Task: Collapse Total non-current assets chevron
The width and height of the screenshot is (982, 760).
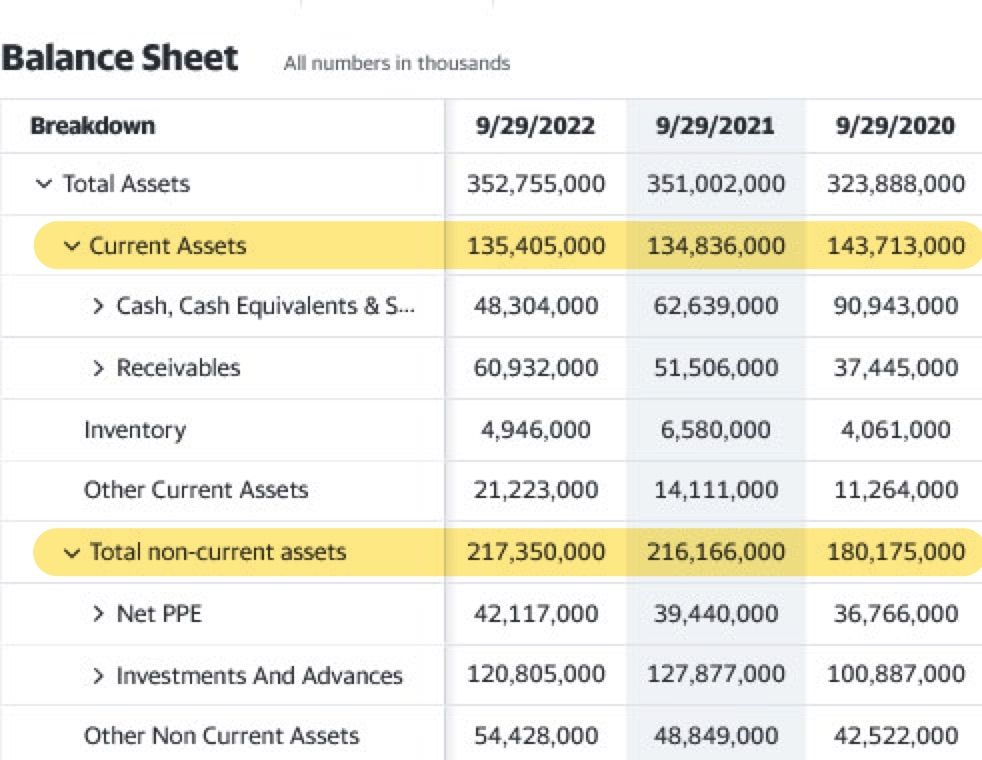Action: pyautogui.click(x=70, y=552)
